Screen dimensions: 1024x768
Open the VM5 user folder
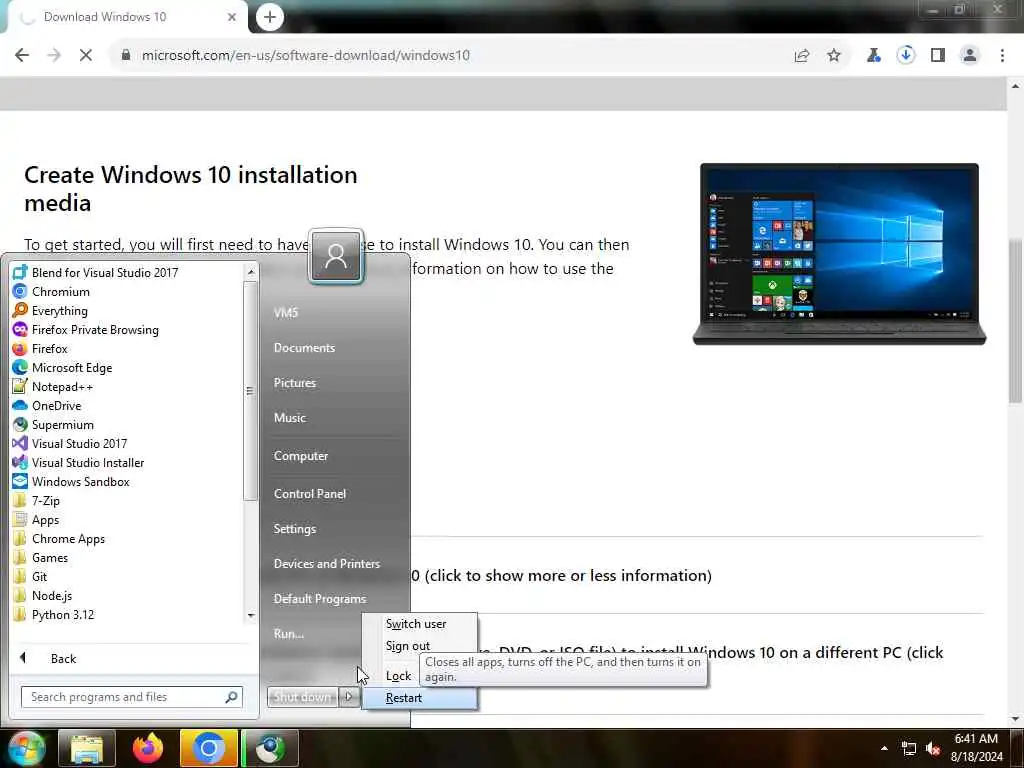[x=285, y=312]
